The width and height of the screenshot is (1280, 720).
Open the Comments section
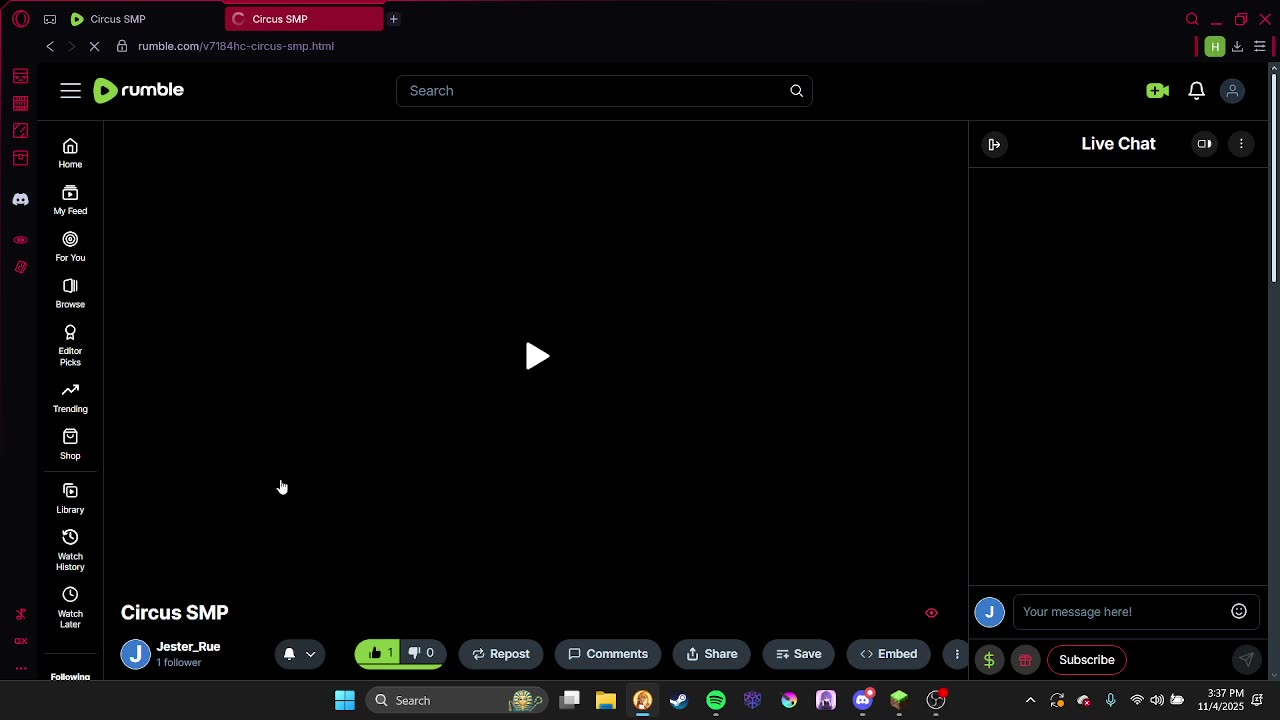tap(608, 654)
